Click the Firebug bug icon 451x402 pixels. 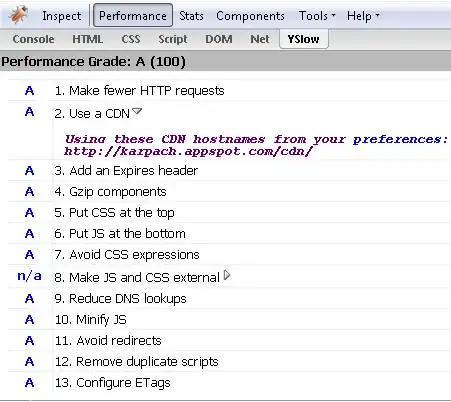click(18, 15)
